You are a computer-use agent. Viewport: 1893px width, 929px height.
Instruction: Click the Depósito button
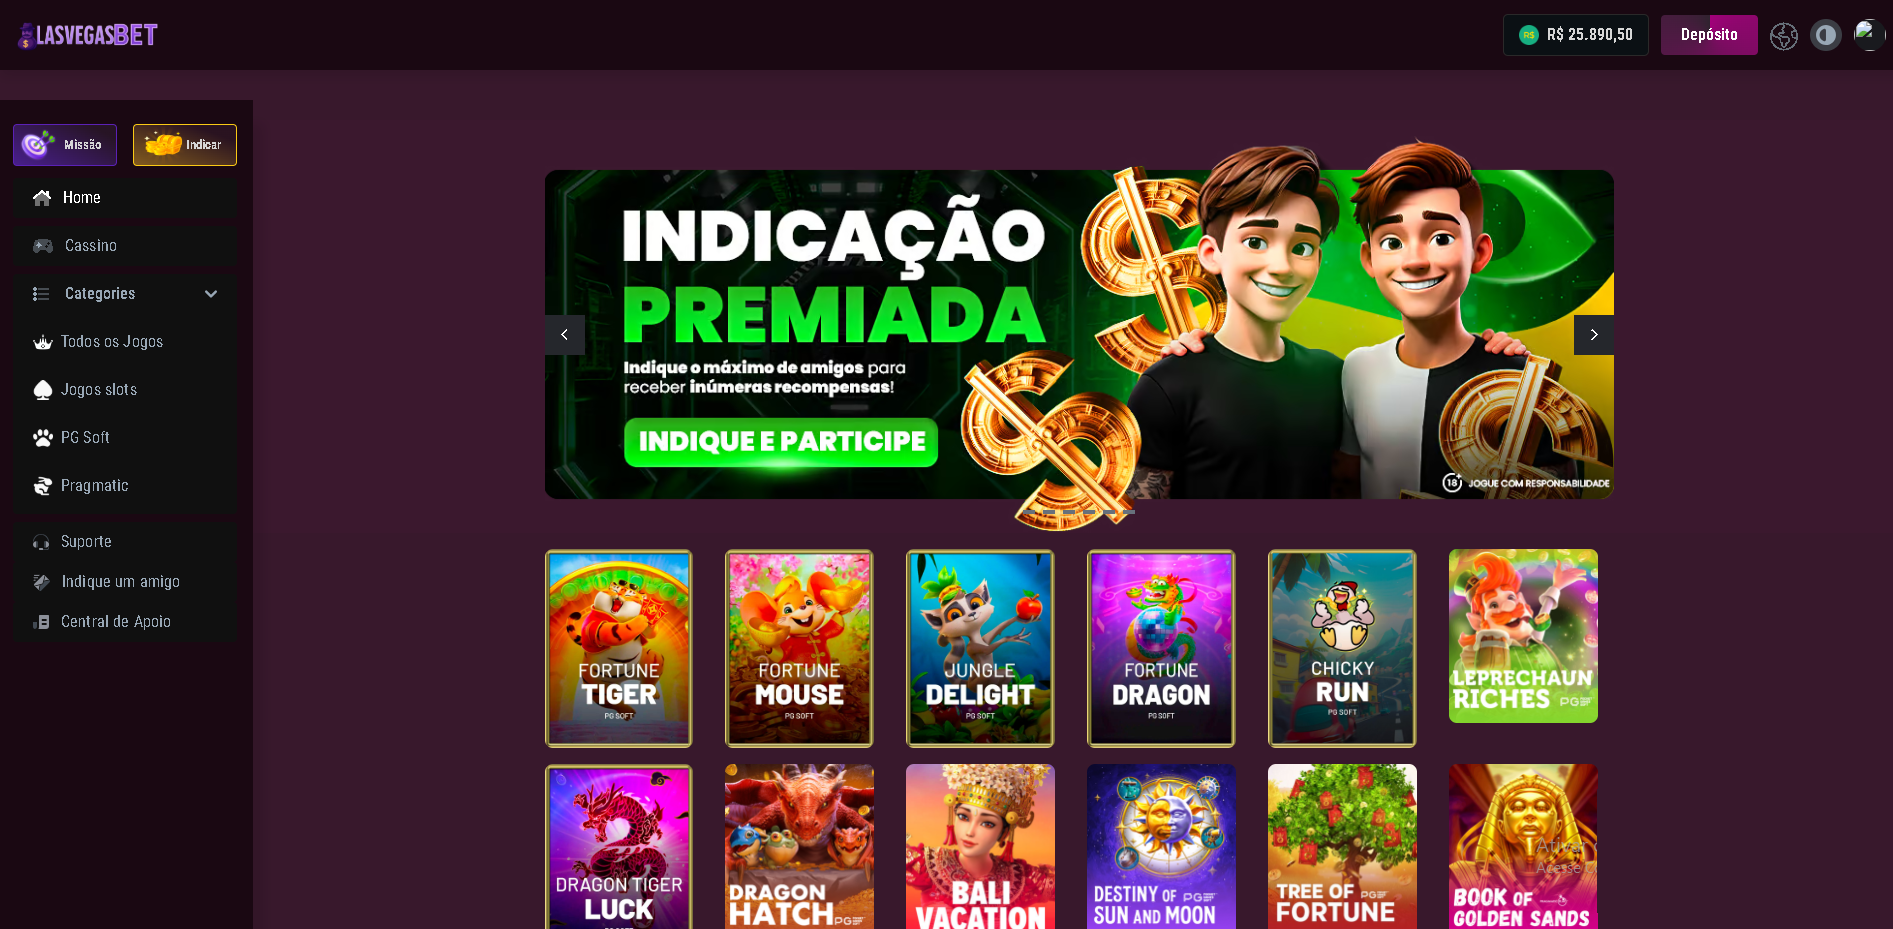[x=1709, y=35]
